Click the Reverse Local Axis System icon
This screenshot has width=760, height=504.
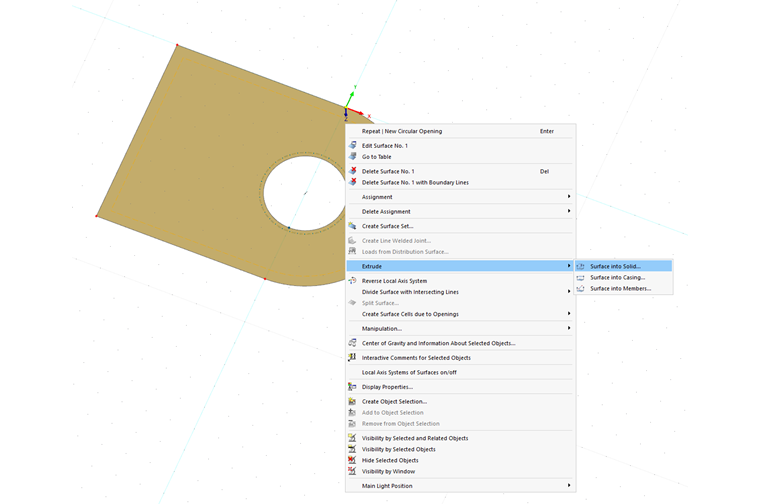(x=353, y=281)
